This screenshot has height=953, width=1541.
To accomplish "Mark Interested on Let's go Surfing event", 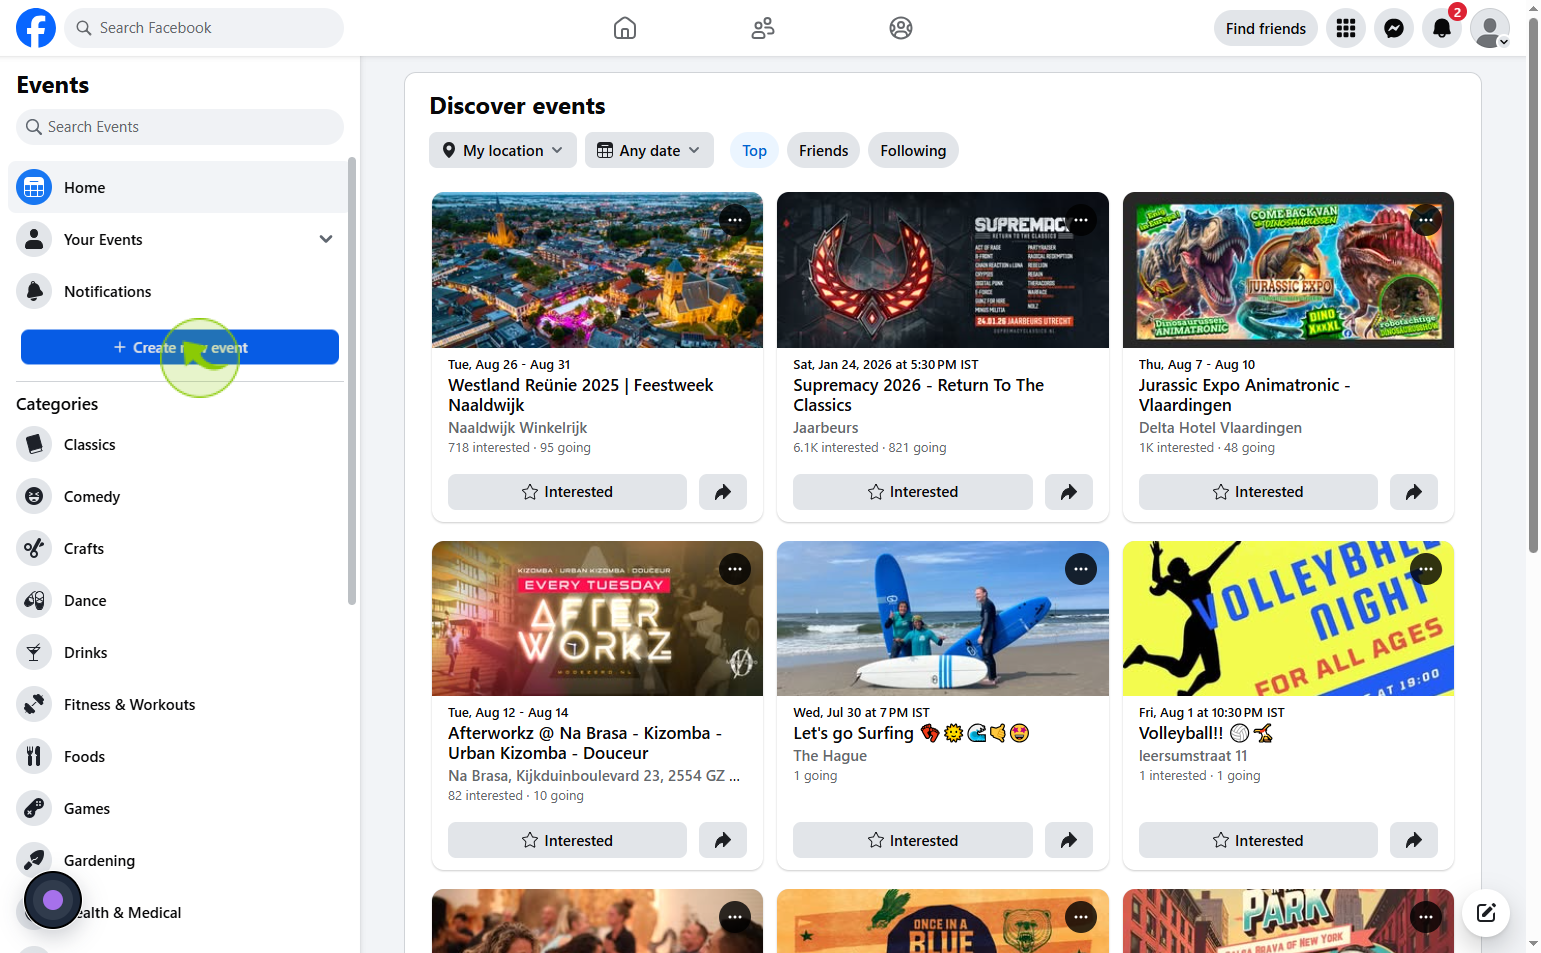I will pyautogui.click(x=913, y=840).
